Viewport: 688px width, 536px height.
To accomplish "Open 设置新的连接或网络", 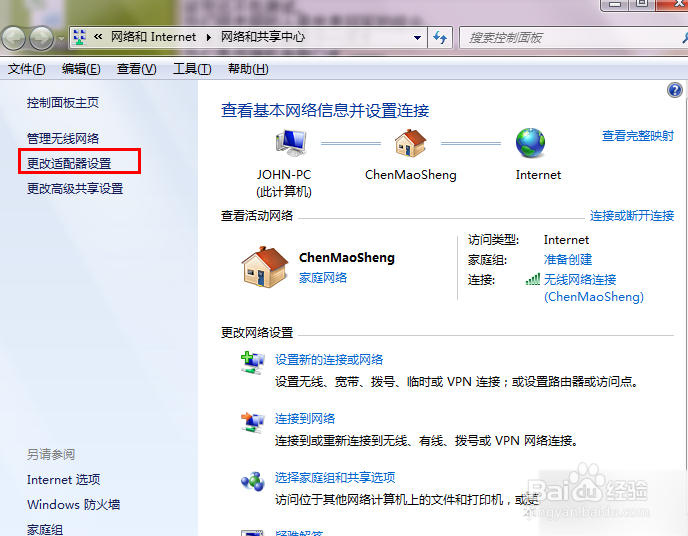I will (329, 360).
